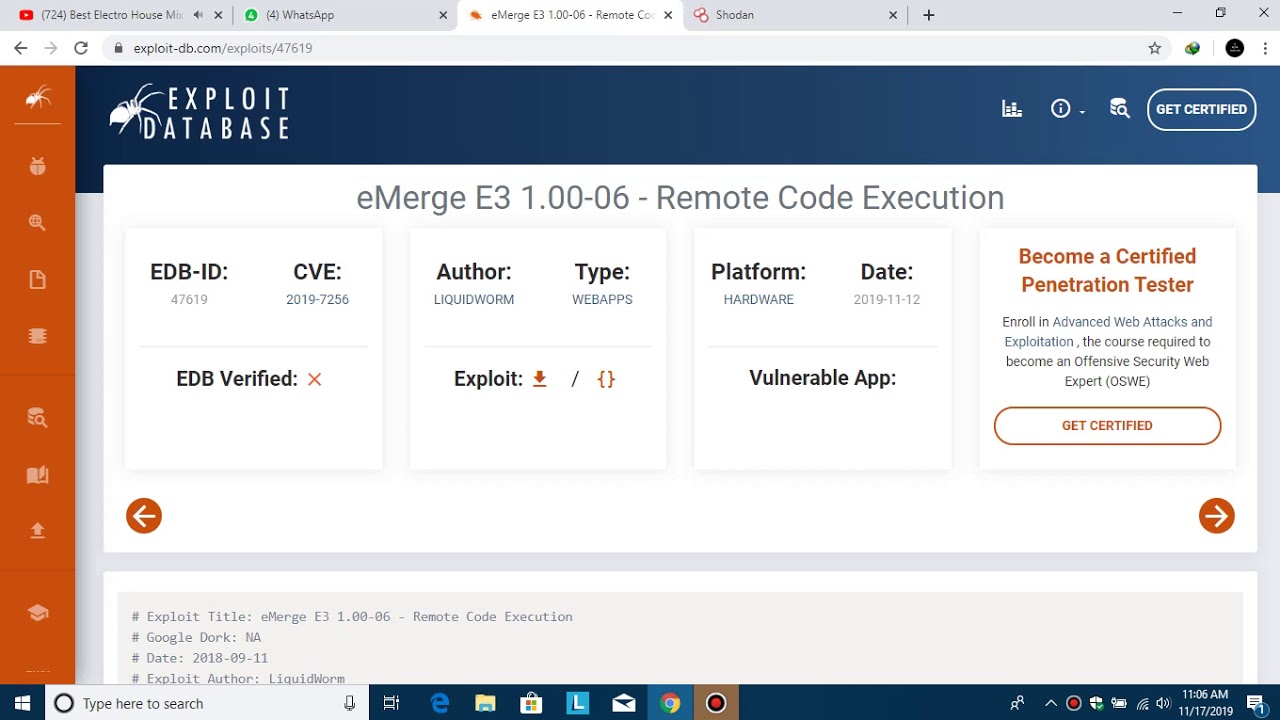Open the Windows Start menu
Screen dimensions: 1280x720
click(22, 703)
